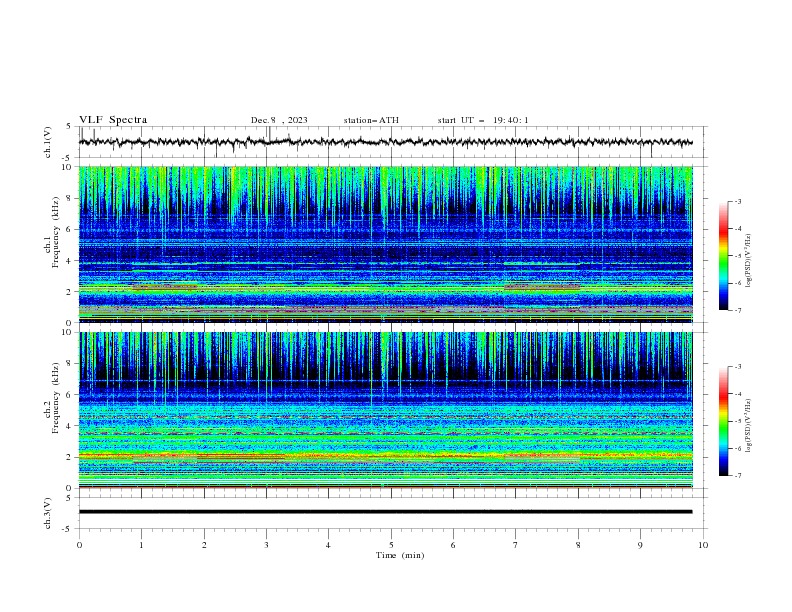Image resolution: width=792 pixels, height=612 pixels.
Task: Click the 'start UT = 19:40: 1' label
Action: (483, 120)
